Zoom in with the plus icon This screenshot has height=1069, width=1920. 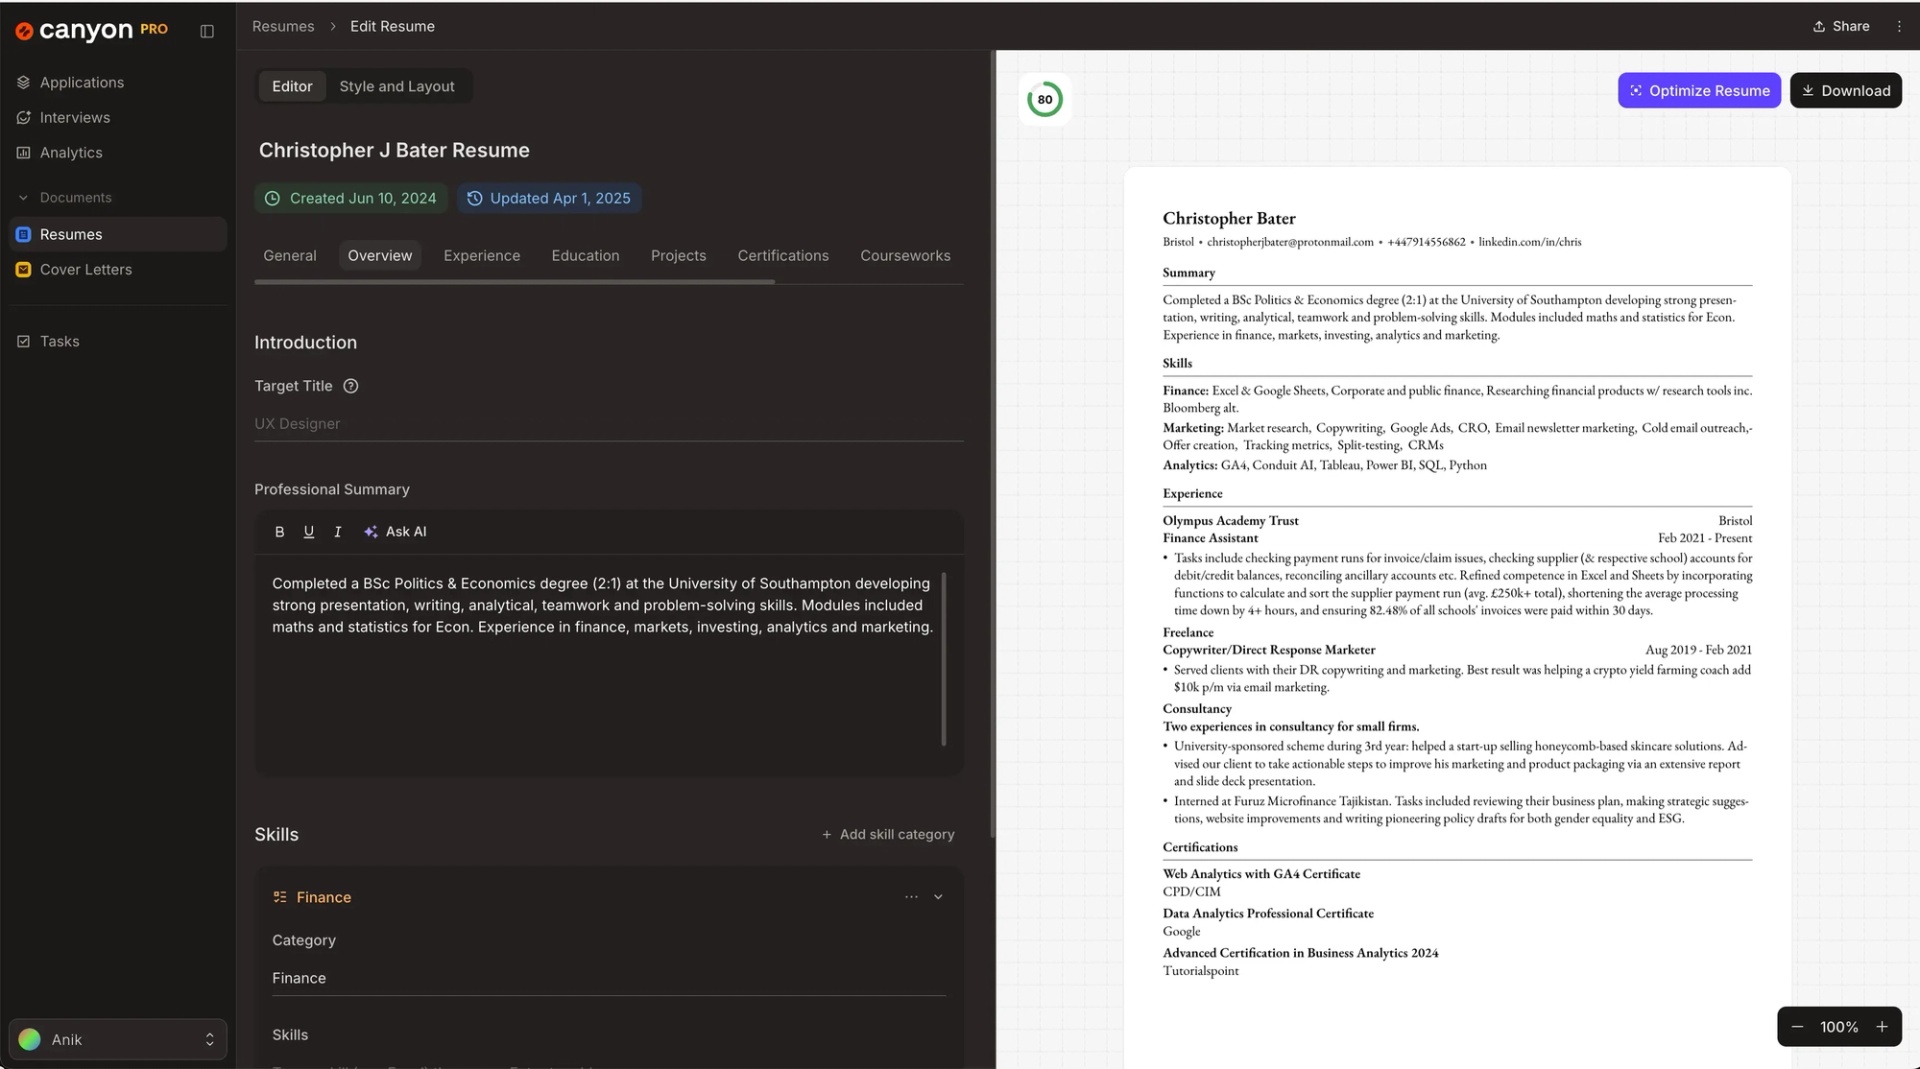(x=1882, y=1027)
